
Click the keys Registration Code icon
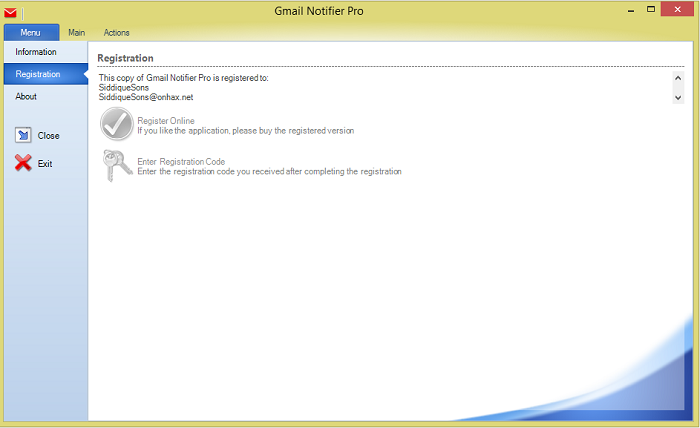pos(117,165)
